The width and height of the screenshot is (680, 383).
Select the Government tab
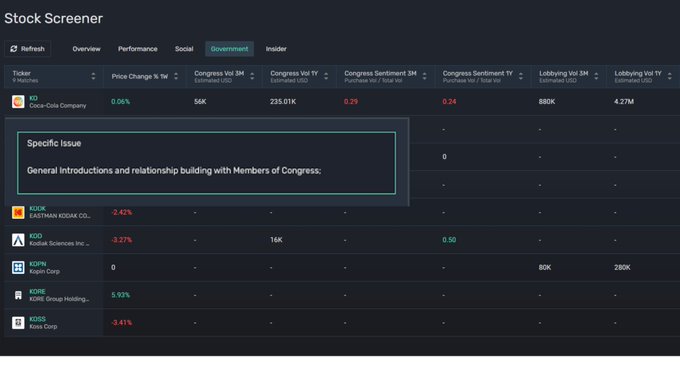pos(229,49)
